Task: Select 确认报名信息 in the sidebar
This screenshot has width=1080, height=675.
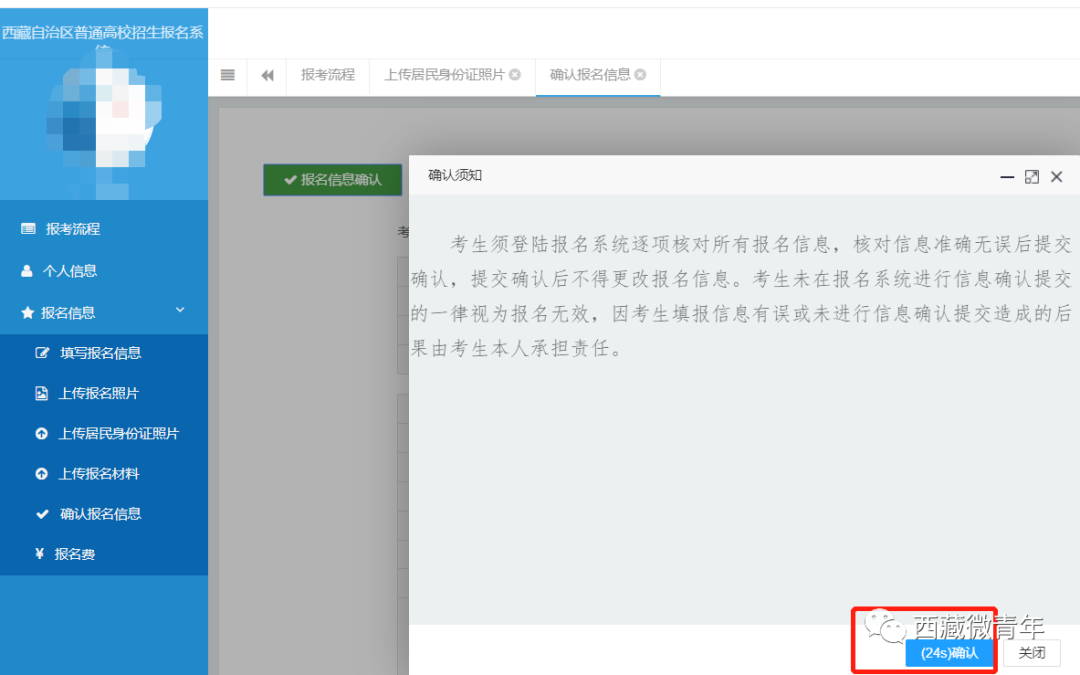Action: [100, 514]
